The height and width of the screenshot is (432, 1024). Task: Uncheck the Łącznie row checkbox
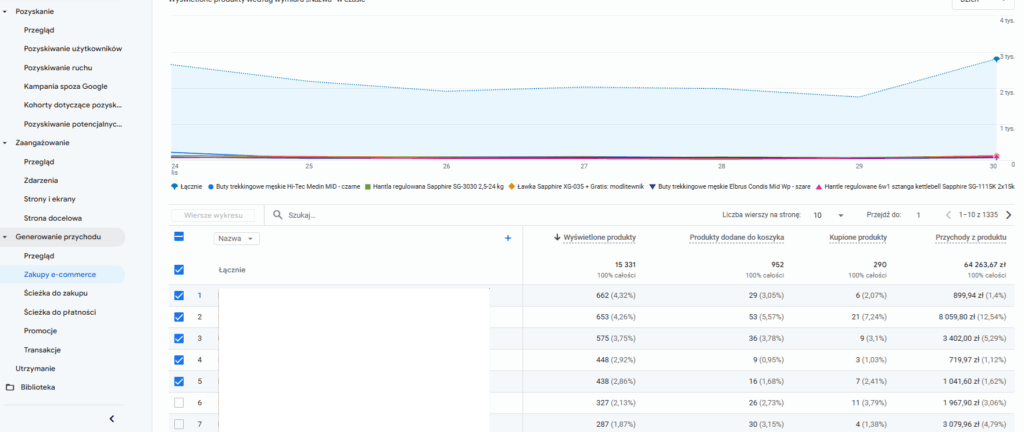[x=179, y=269]
